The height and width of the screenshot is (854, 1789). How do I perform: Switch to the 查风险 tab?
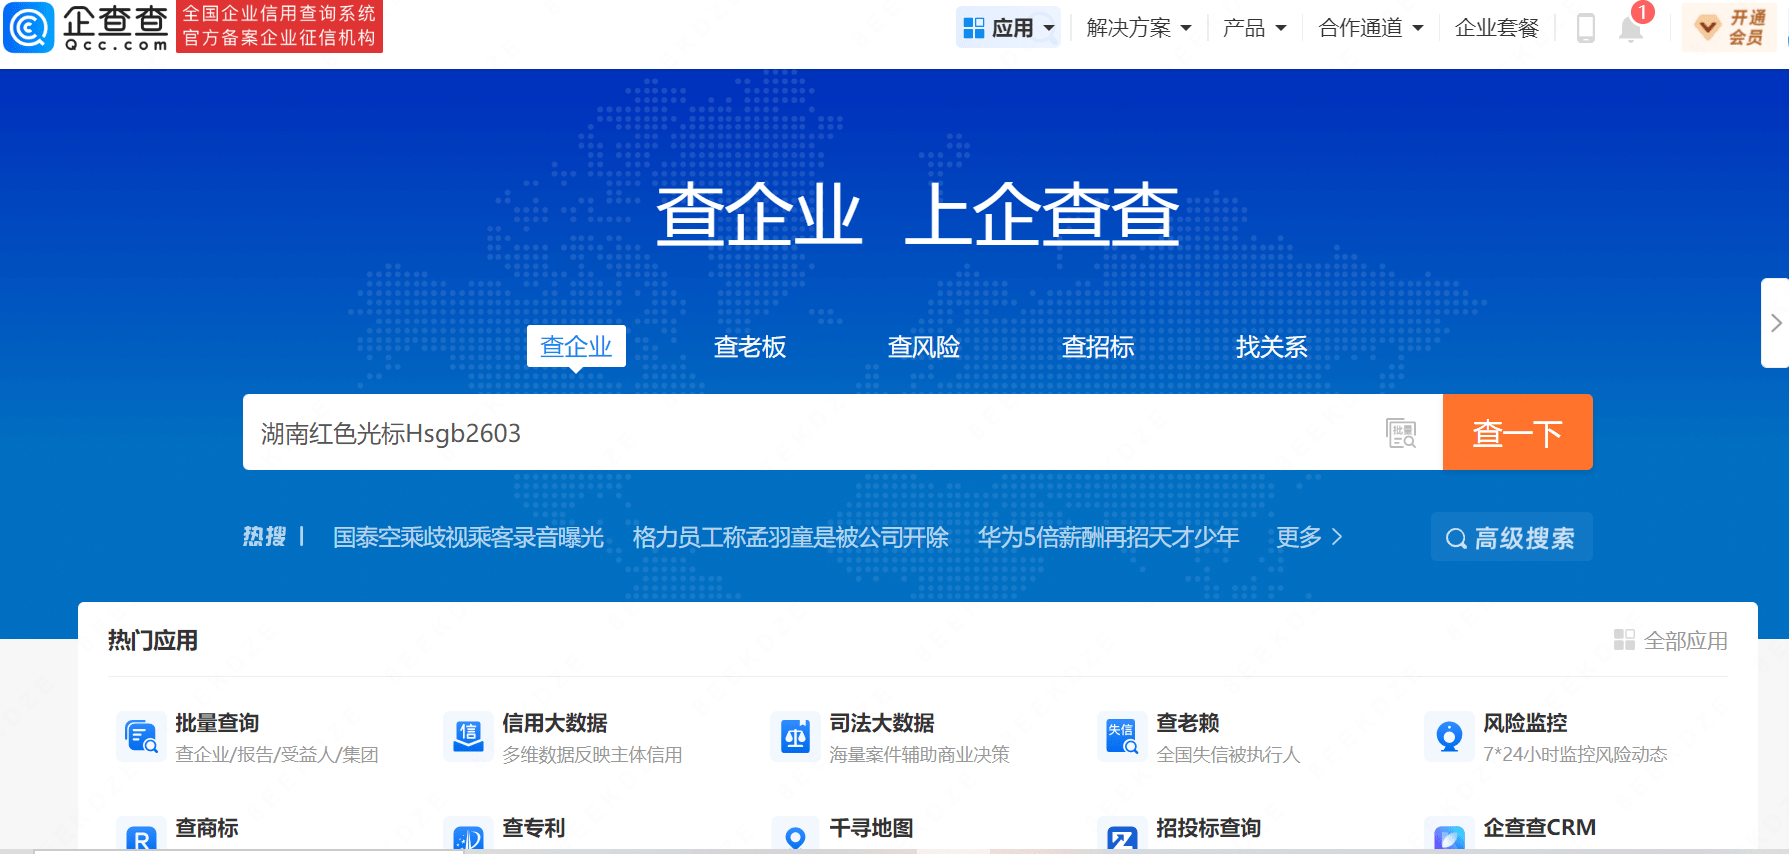click(924, 347)
